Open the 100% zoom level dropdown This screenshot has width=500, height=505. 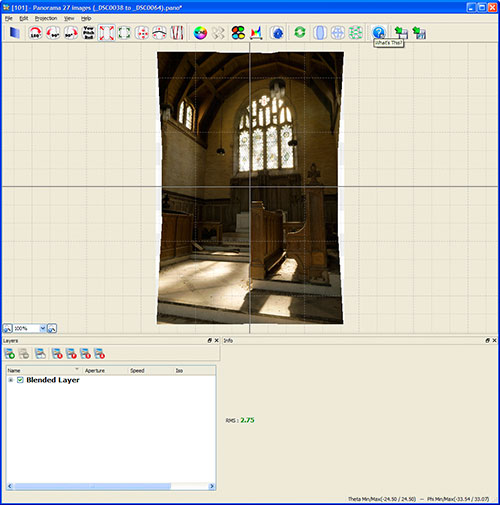pos(42,328)
